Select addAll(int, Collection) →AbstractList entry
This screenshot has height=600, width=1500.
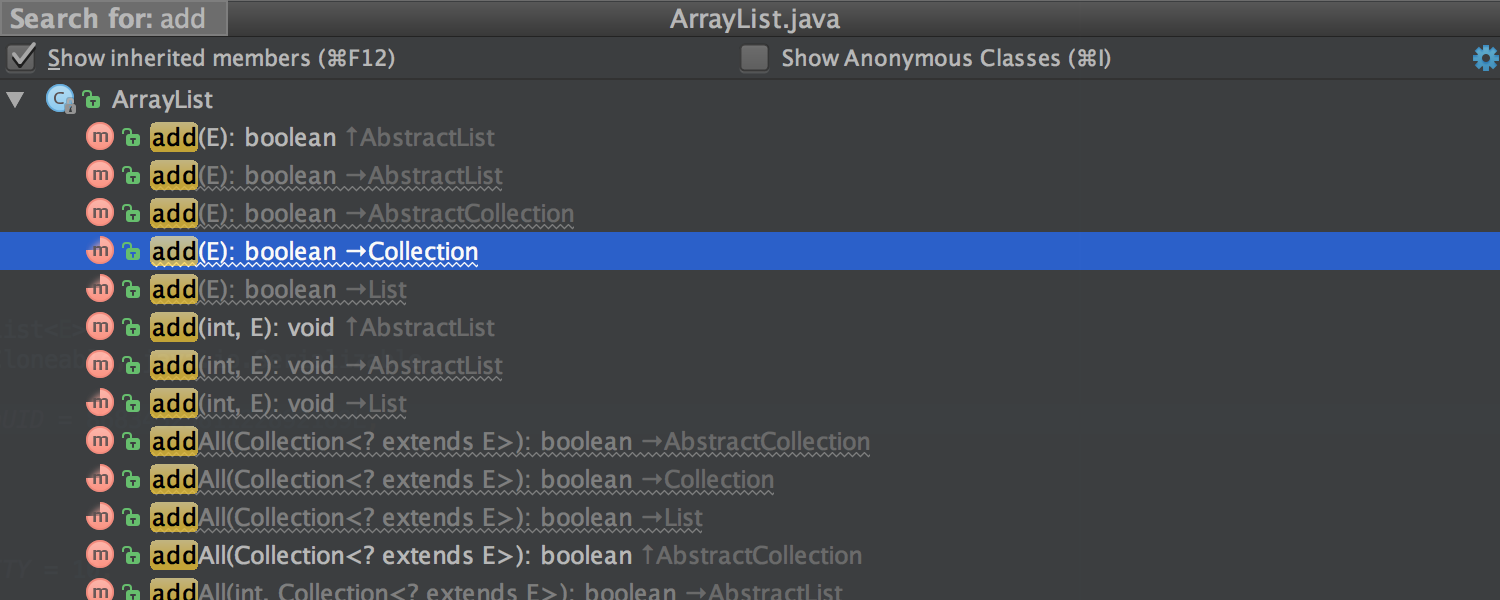coord(750,590)
